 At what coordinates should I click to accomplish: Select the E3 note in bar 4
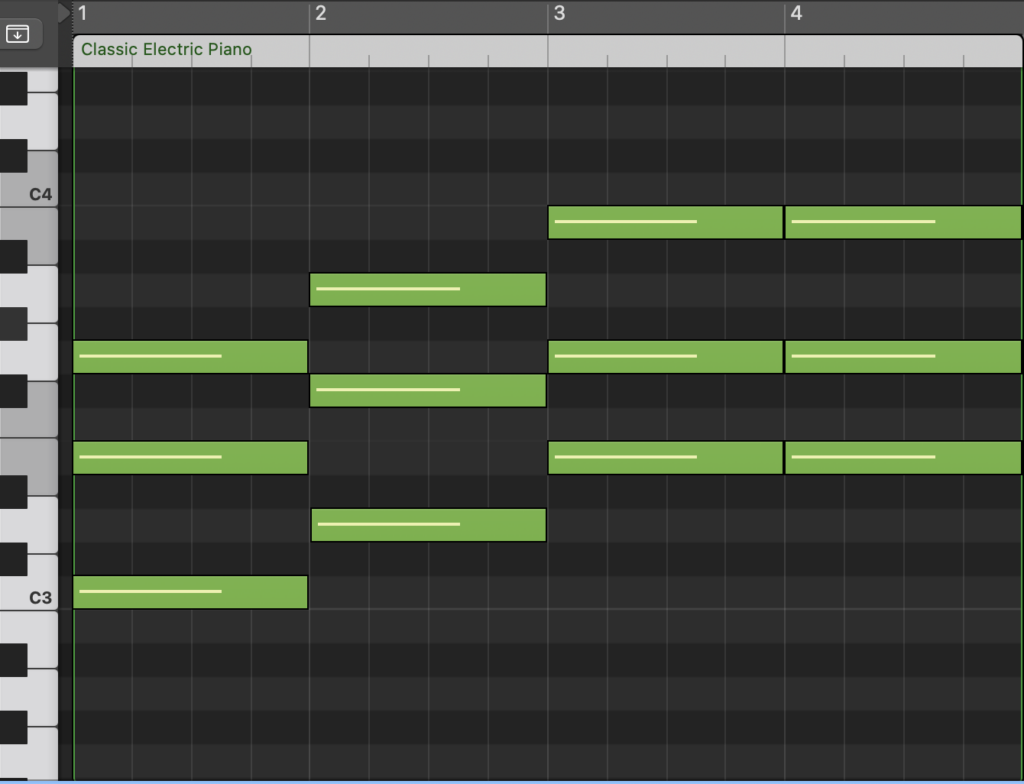click(902, 457)
